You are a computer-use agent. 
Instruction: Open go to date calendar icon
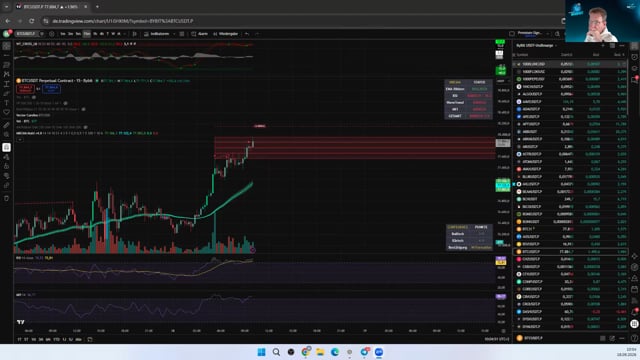tap(90, 340)
